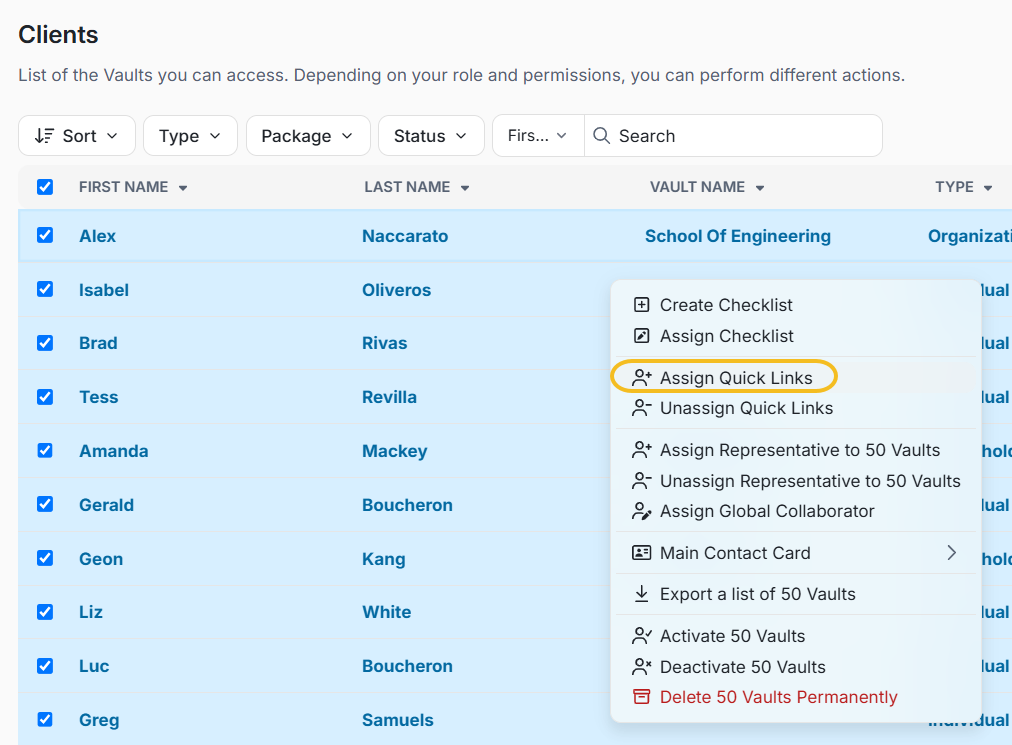Sort by FIRST NAME column arrow
The height and width of the screenshot is (745, 1012).
(x=183, y=188)
